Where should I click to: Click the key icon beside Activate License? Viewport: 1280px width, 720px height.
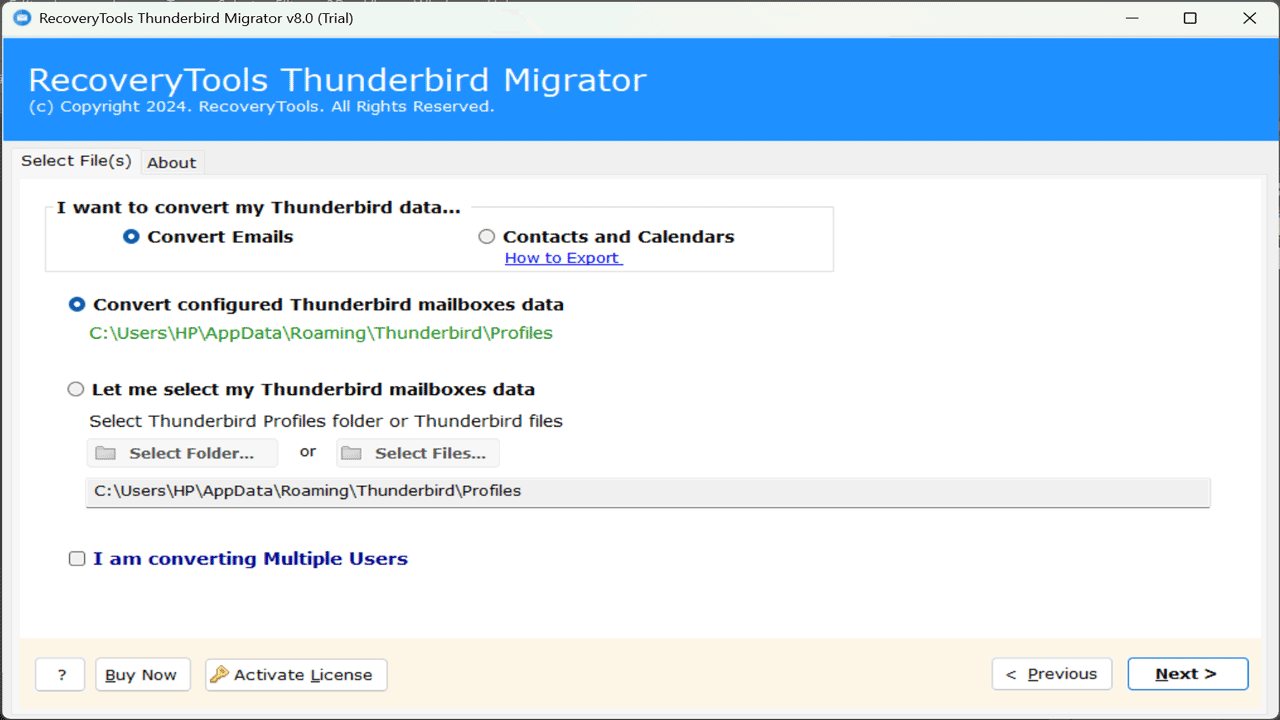(x=219, y=675)
